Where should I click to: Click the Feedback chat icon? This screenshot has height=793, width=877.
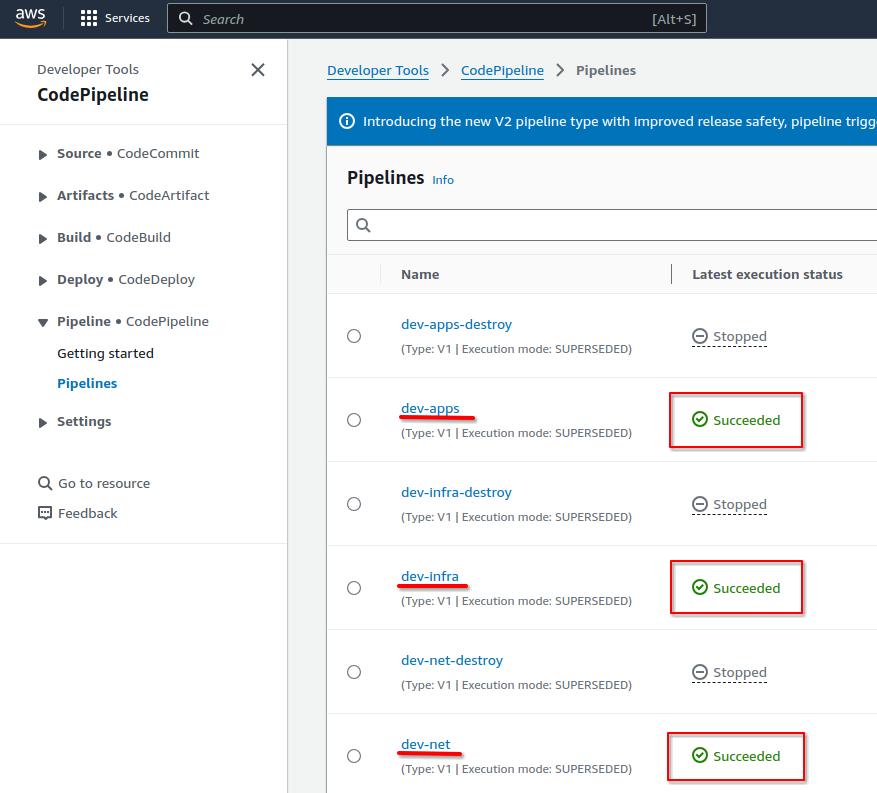(x=45, y=513)
